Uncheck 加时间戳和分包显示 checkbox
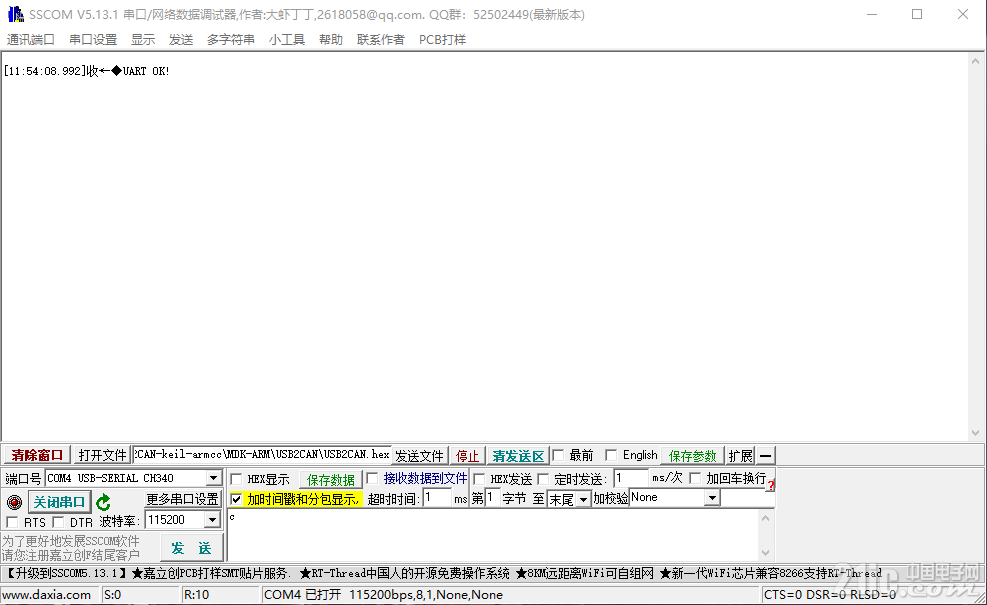Image resolution: width=987 pixels, height=605 pixels. pyautogui.click(x=236, y=499)
